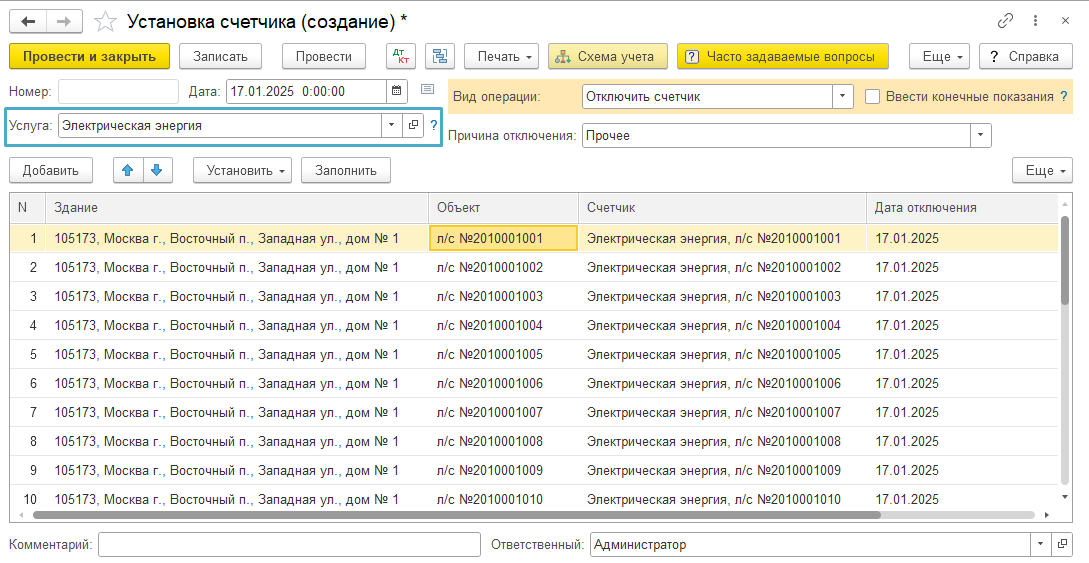The height and width of the screenshot is (563, 1089).
Task: Add form to favorites with star icon
Action: (x=105, y=22)
